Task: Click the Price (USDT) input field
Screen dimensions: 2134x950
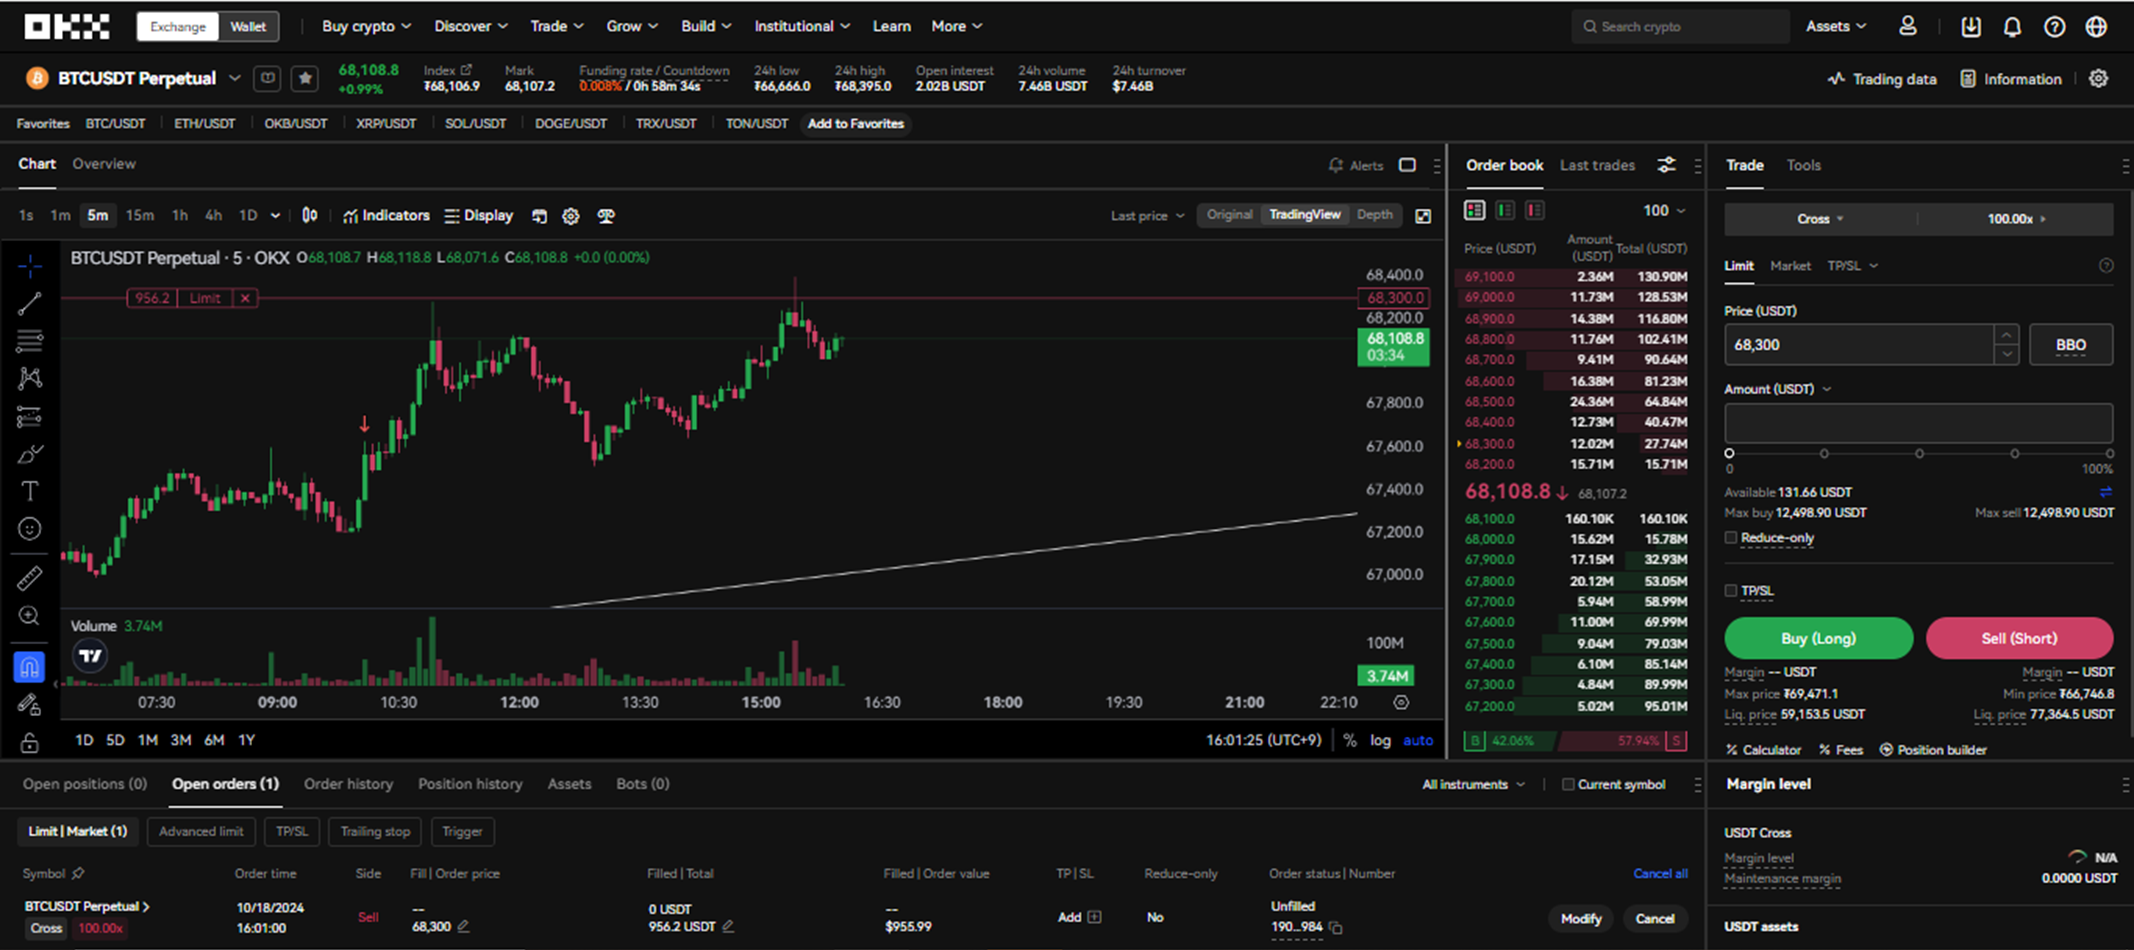Action: [1860, 345]
